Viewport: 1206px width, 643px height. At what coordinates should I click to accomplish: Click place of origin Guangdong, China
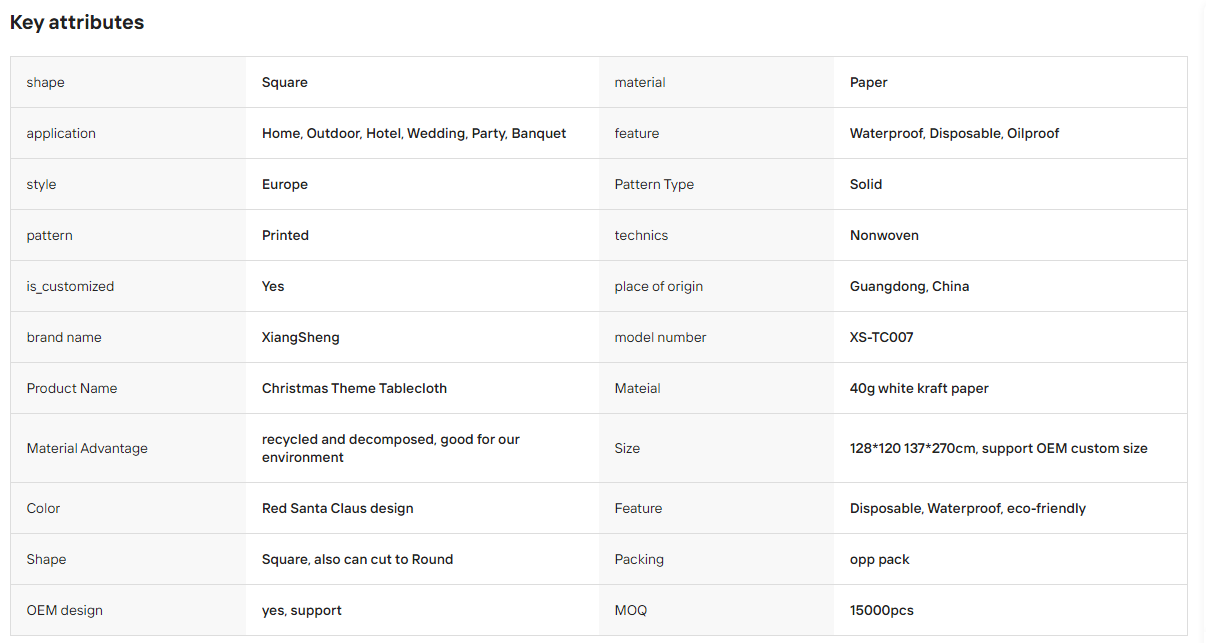coord(909,286)
